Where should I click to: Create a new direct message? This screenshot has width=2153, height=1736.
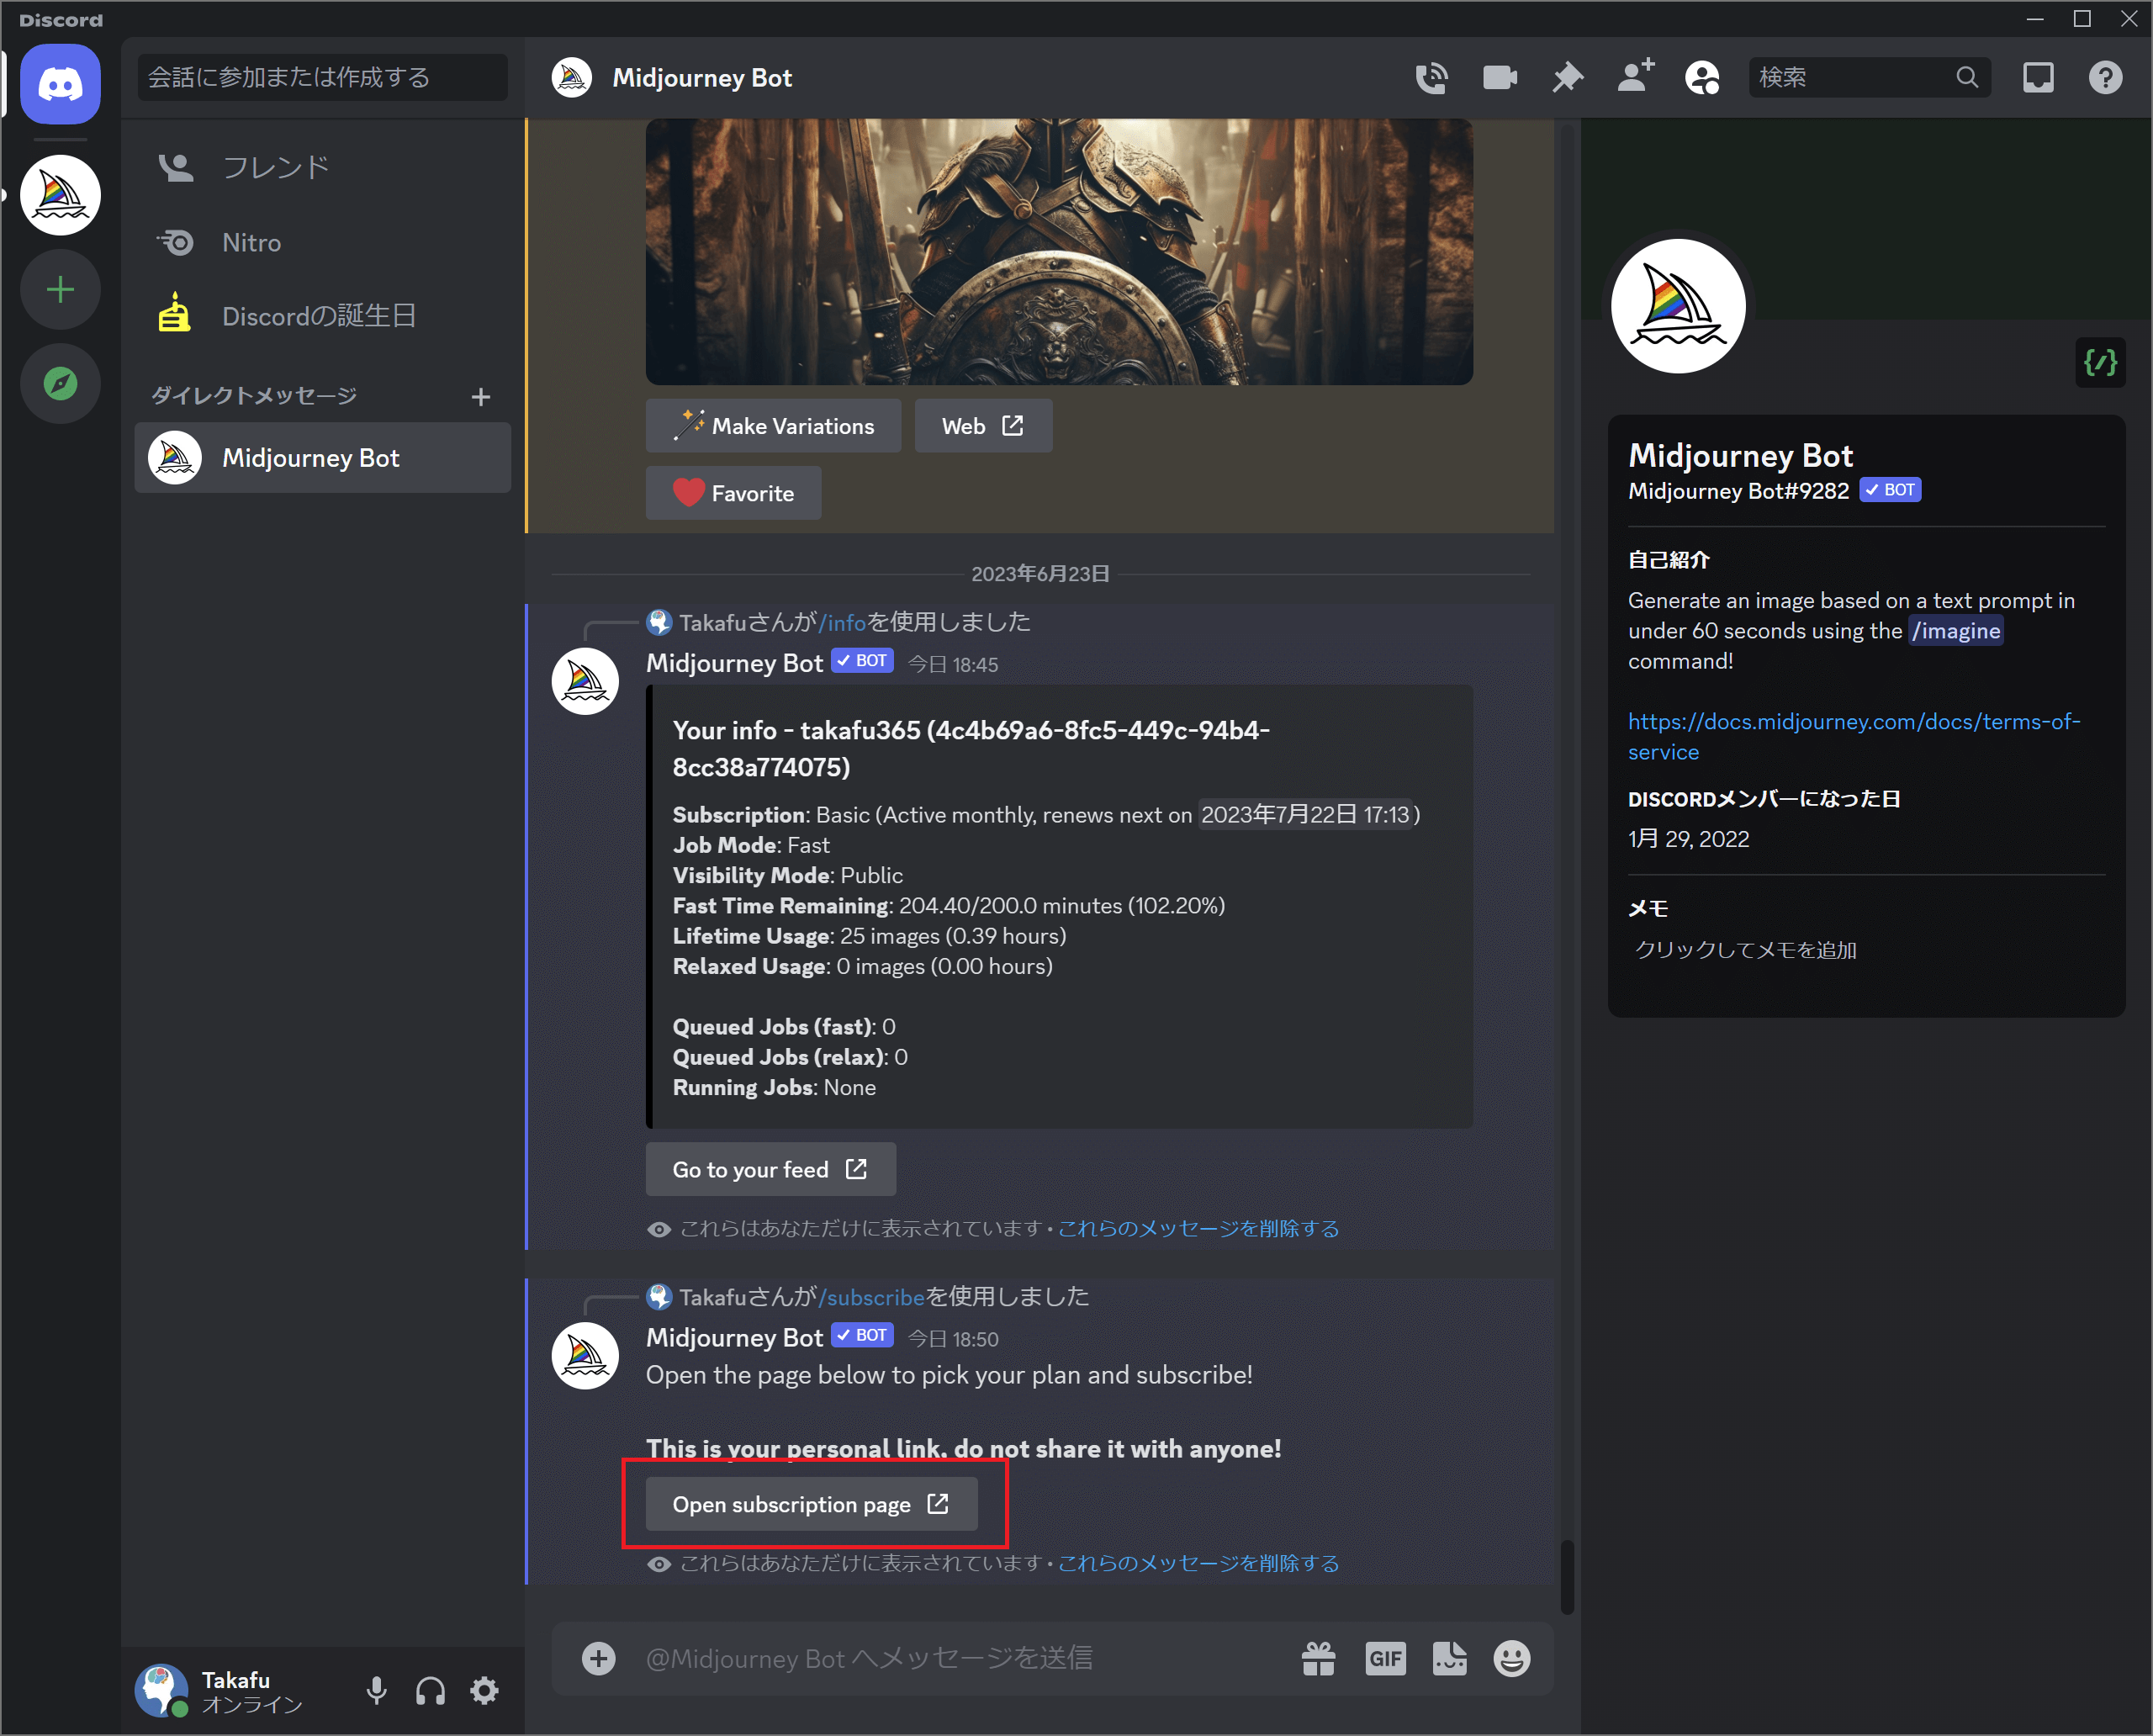(x=480, y=397)
